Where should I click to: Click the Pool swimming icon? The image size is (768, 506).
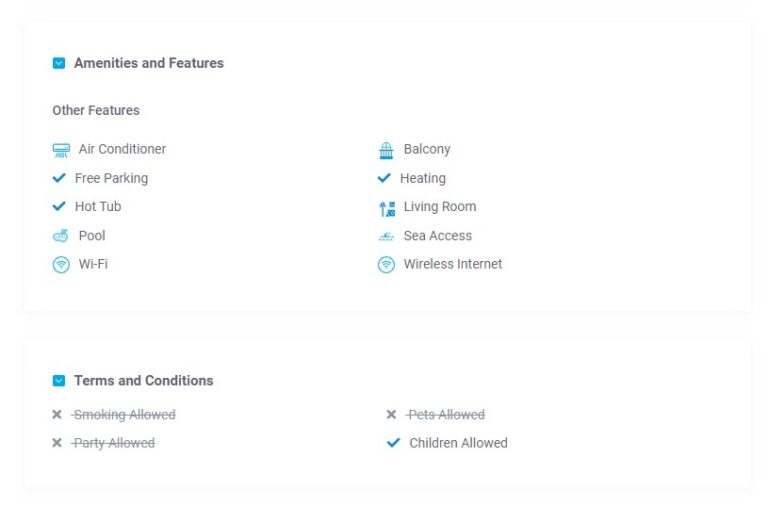(61, 236)
